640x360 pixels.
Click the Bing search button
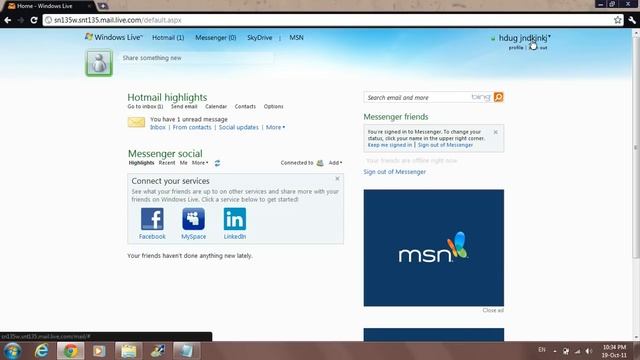pyautogui.click(x=498, y=97)
